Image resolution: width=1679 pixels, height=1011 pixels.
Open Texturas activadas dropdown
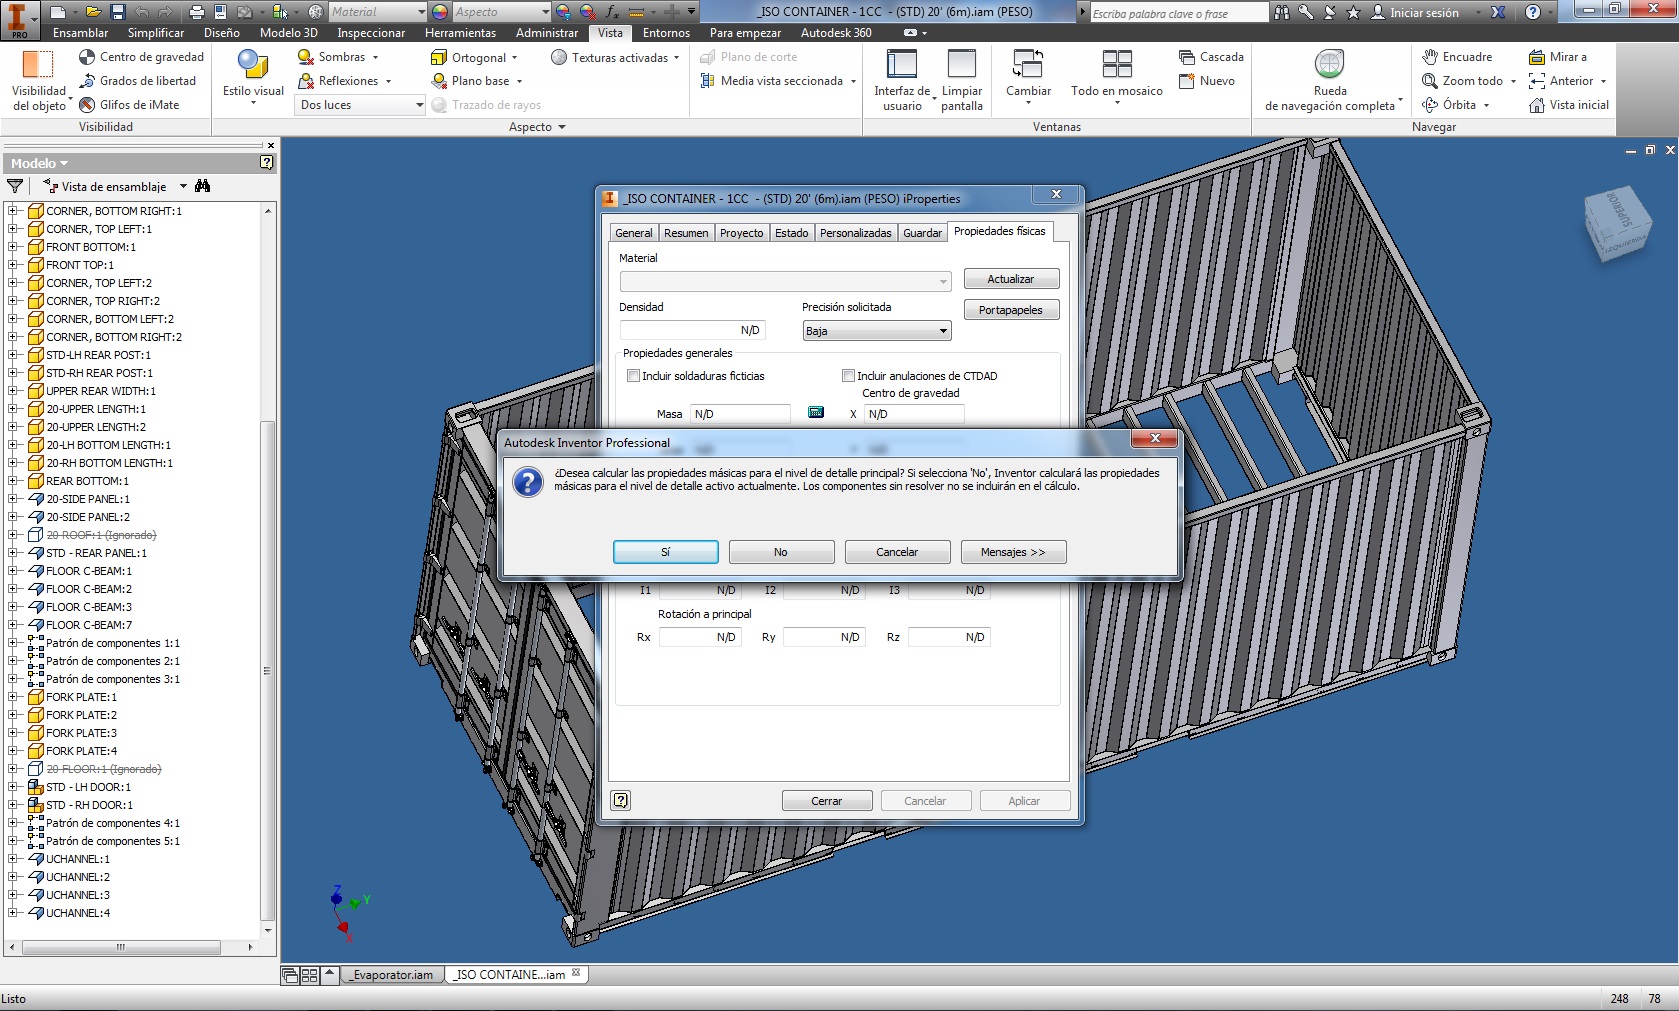pyautogui.click(x=677, y=58)
